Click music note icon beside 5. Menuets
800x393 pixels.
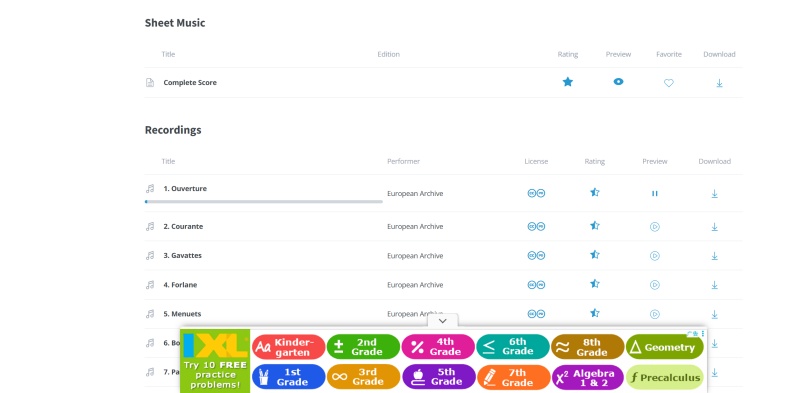click(150, 314)
